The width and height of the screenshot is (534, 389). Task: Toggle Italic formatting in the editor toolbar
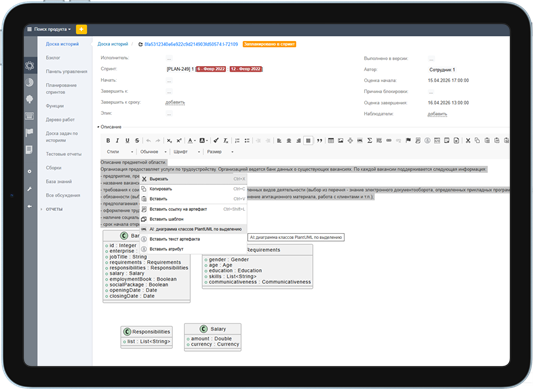[117, 140]
